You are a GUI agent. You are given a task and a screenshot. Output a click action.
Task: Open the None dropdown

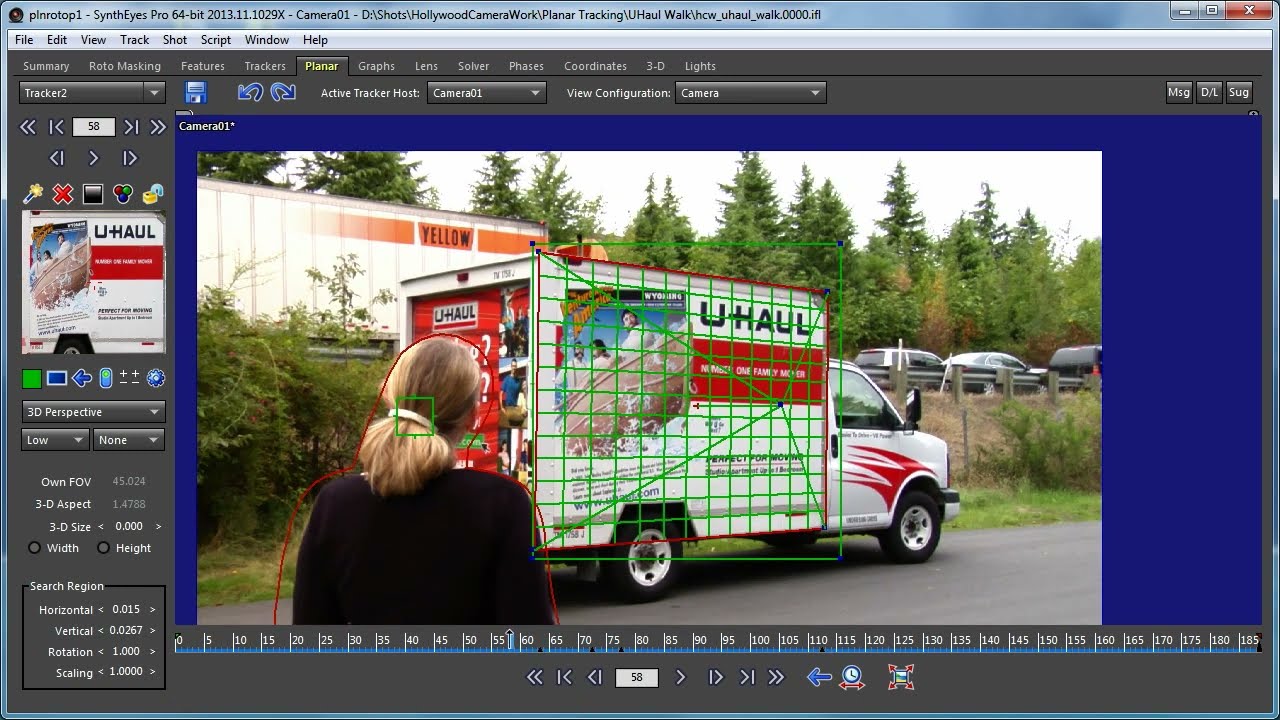tap(129, 440)
